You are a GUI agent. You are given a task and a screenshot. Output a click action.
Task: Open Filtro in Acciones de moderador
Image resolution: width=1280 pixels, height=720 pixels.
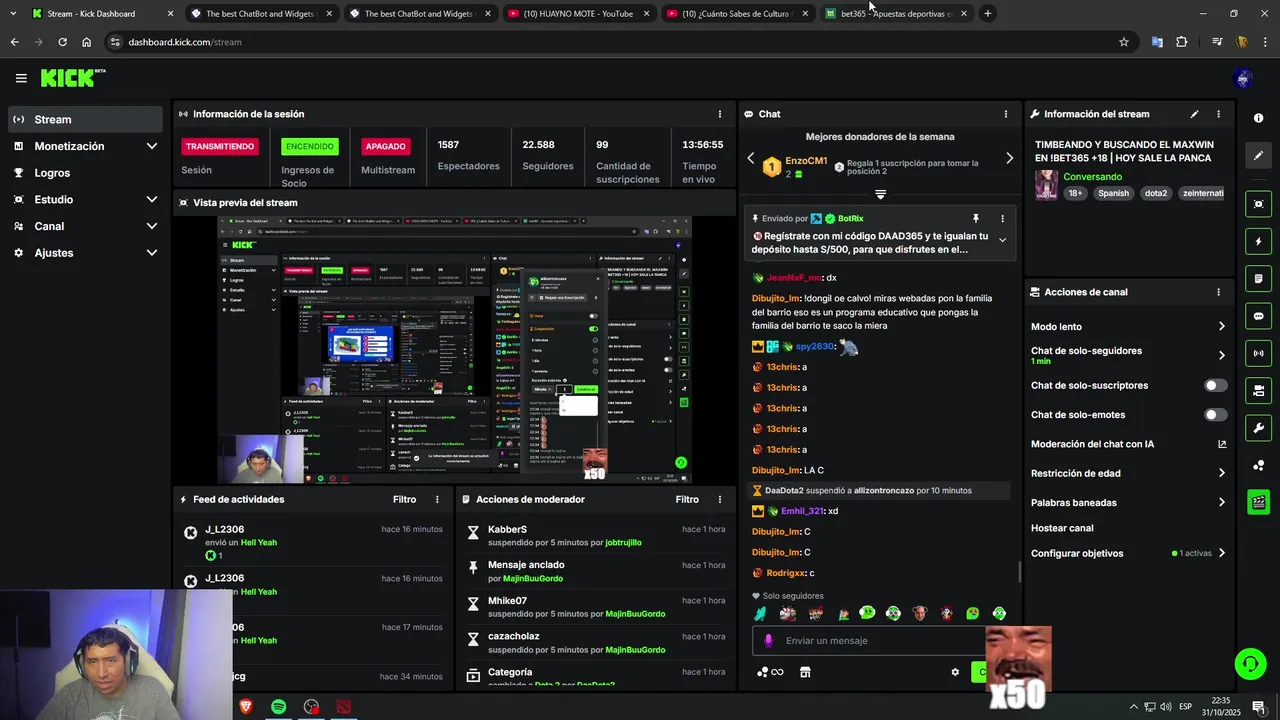tap(687, 499)
